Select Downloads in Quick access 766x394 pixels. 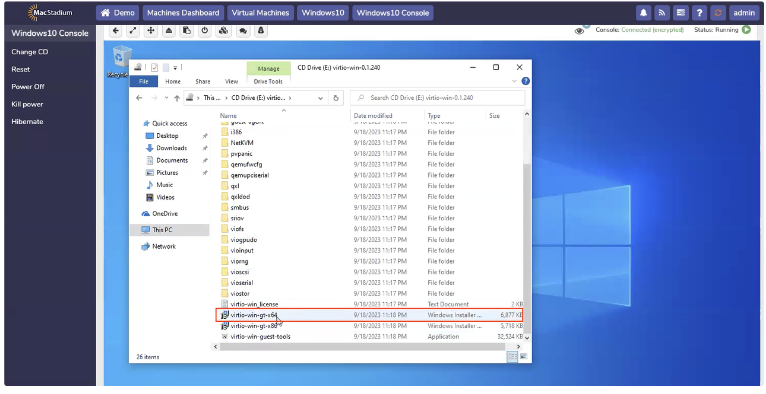tap(171, 148)
